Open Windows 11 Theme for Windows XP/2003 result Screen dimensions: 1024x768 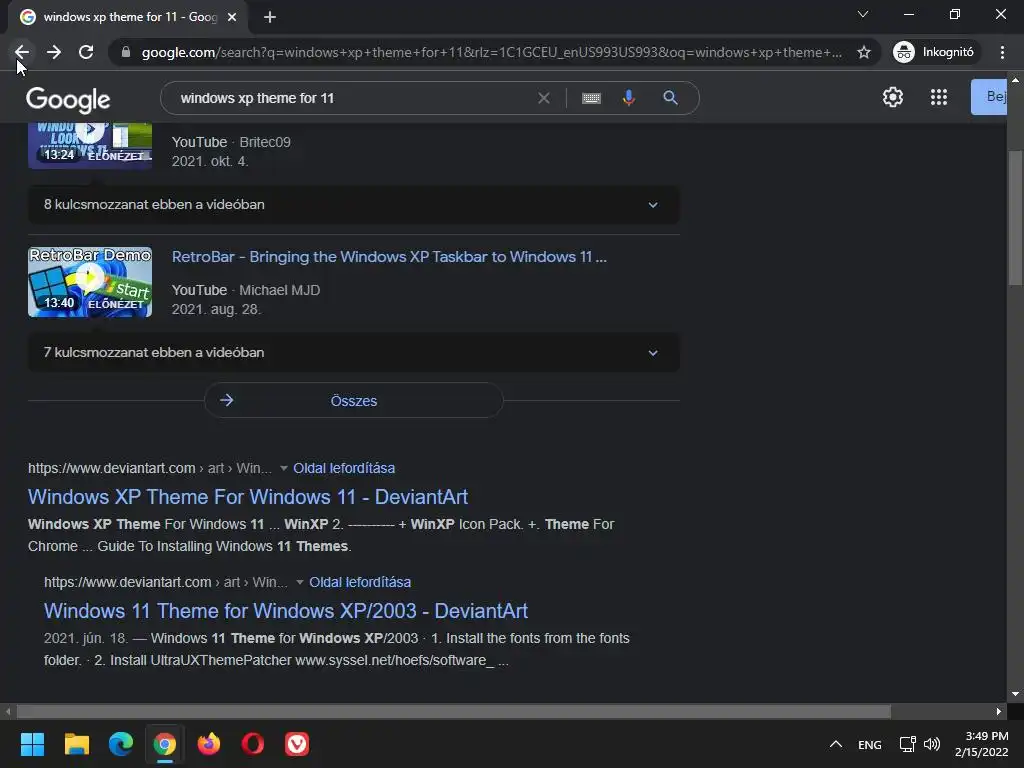(x=286, y=611)
